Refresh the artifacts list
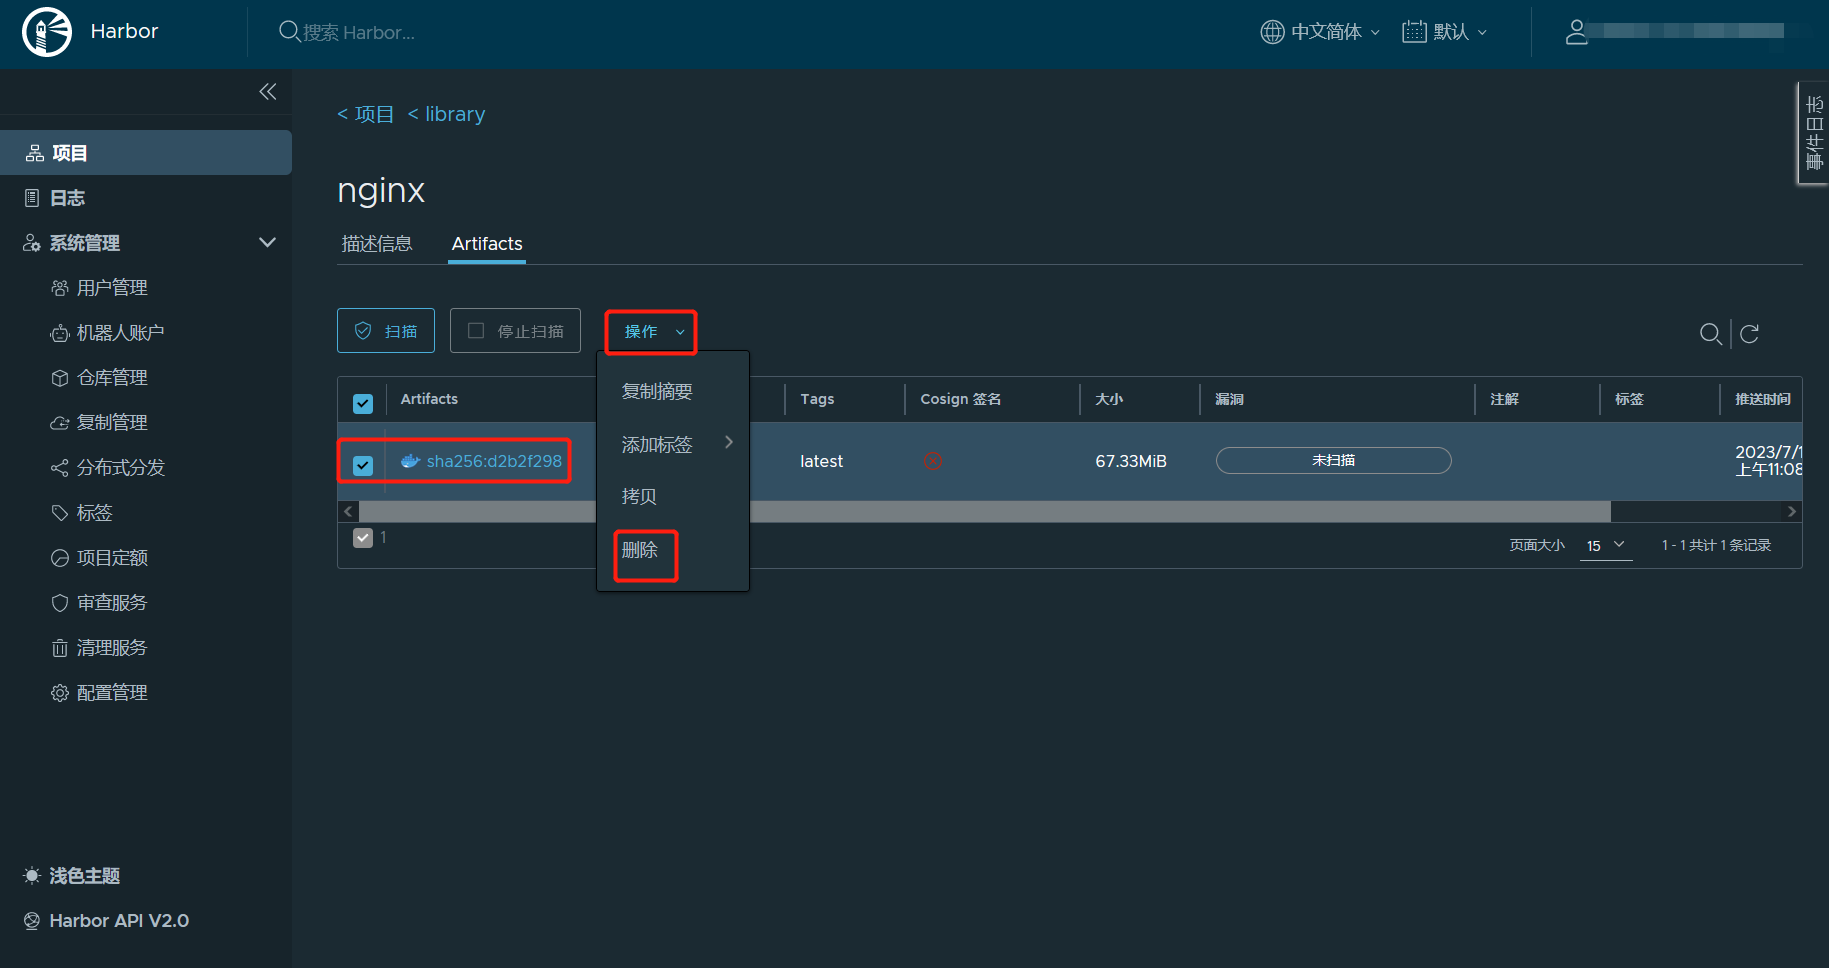This screenshot has height=968, width=1829. point(1749,334)
